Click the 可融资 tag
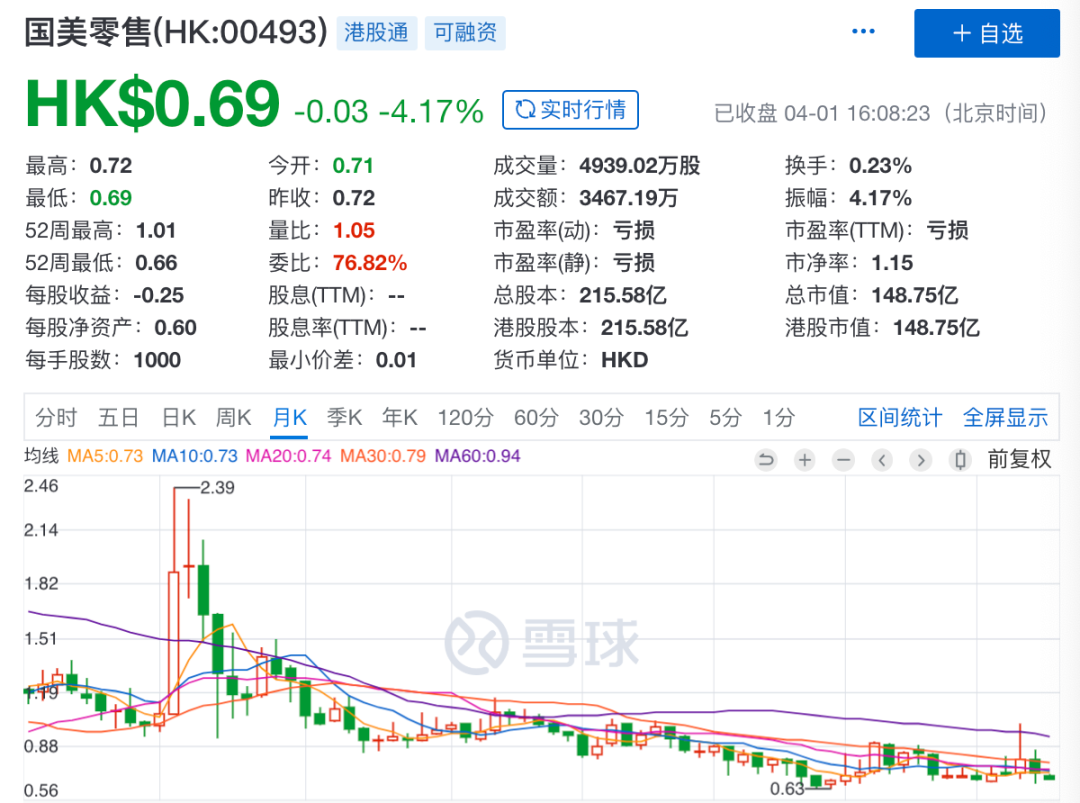Screen dimensions: 1080x803 coord(466,32)
